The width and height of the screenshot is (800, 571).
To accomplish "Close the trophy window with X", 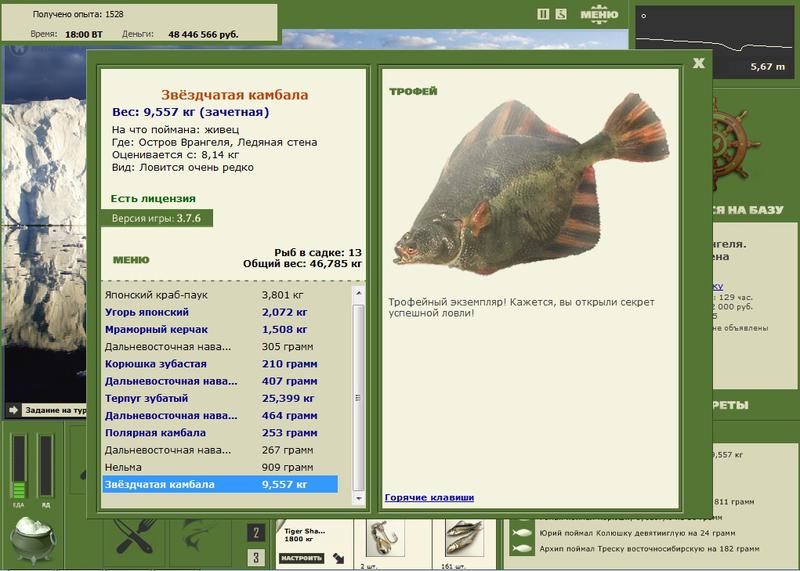I will 698,63.
